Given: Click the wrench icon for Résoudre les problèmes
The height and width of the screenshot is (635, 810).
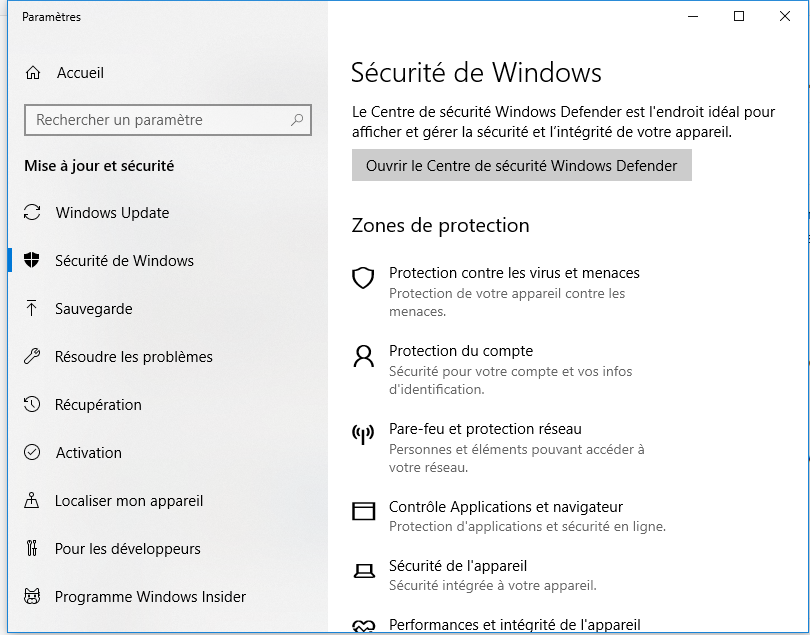Looking at the screenshot, I should coord(32,356).
